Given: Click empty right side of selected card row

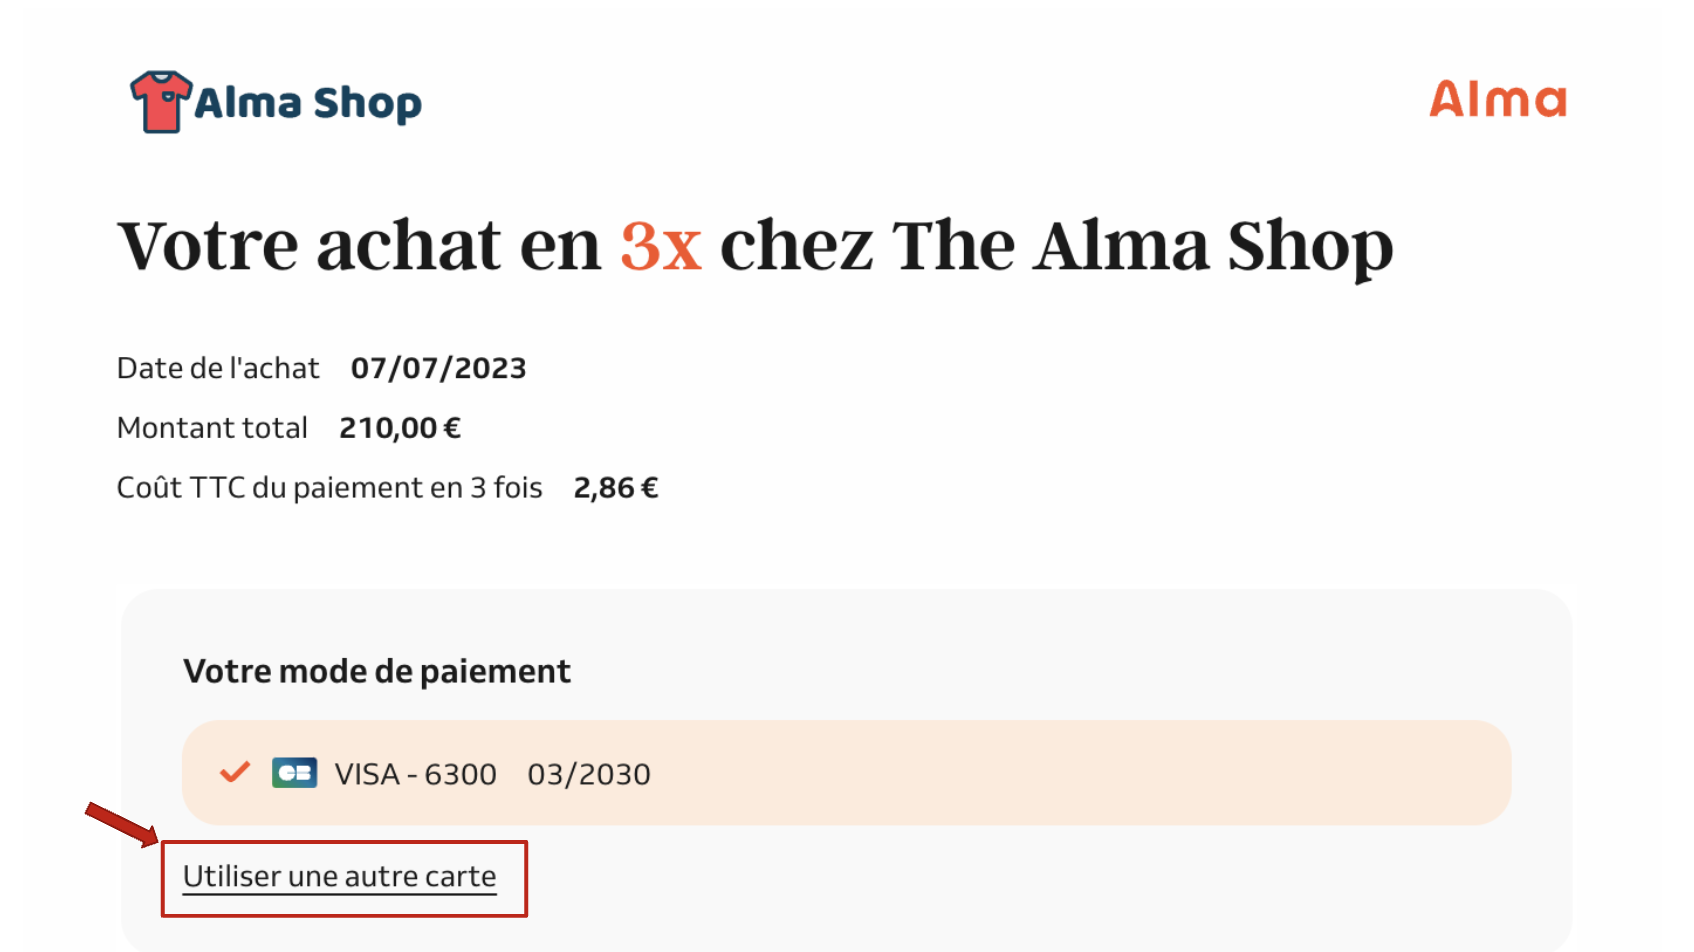Looking at the screenshot, I should click(1100, 773).
